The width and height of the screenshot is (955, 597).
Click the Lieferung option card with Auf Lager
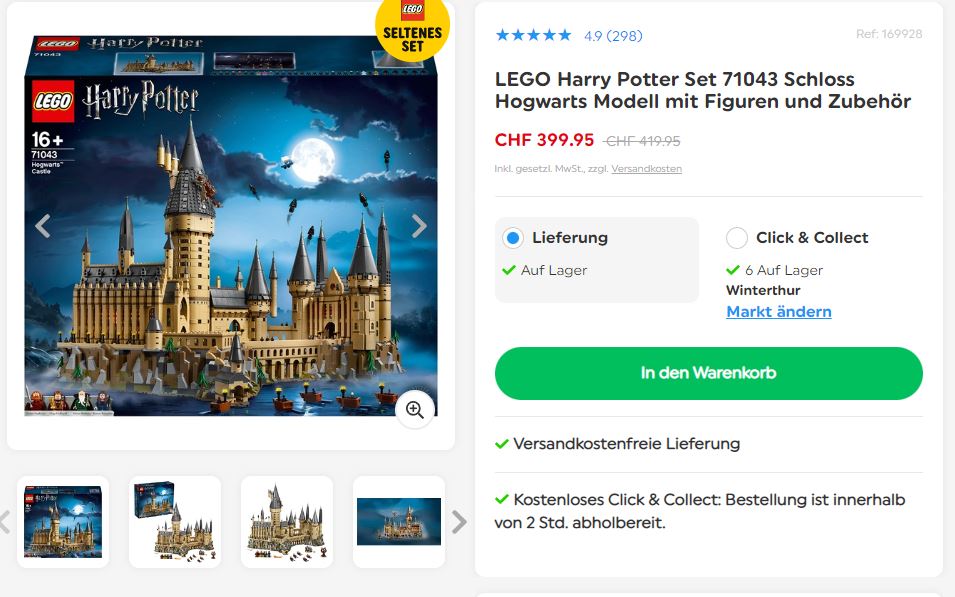point(596,260)
